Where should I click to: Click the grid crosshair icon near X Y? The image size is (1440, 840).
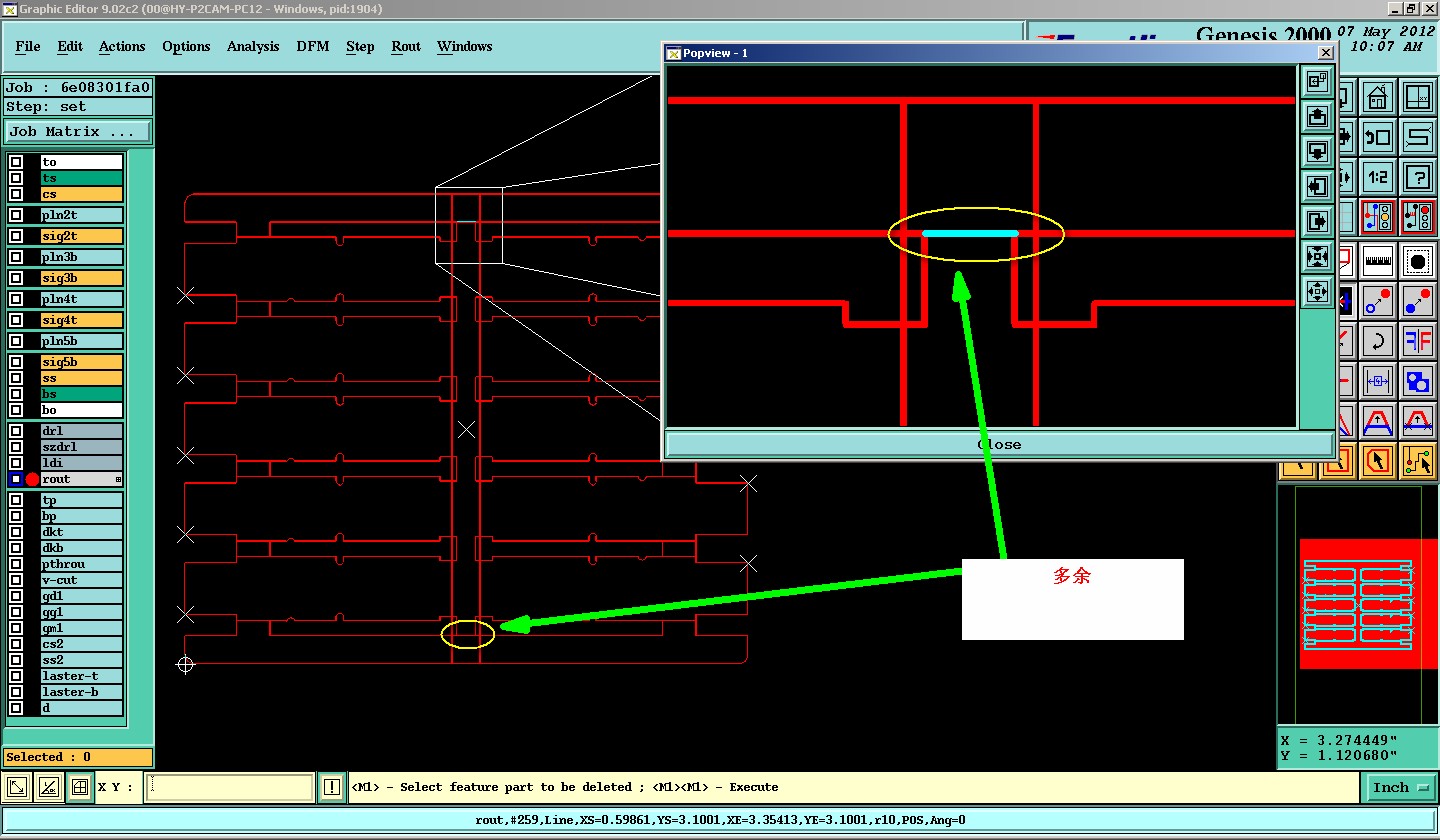click(80, 787)
